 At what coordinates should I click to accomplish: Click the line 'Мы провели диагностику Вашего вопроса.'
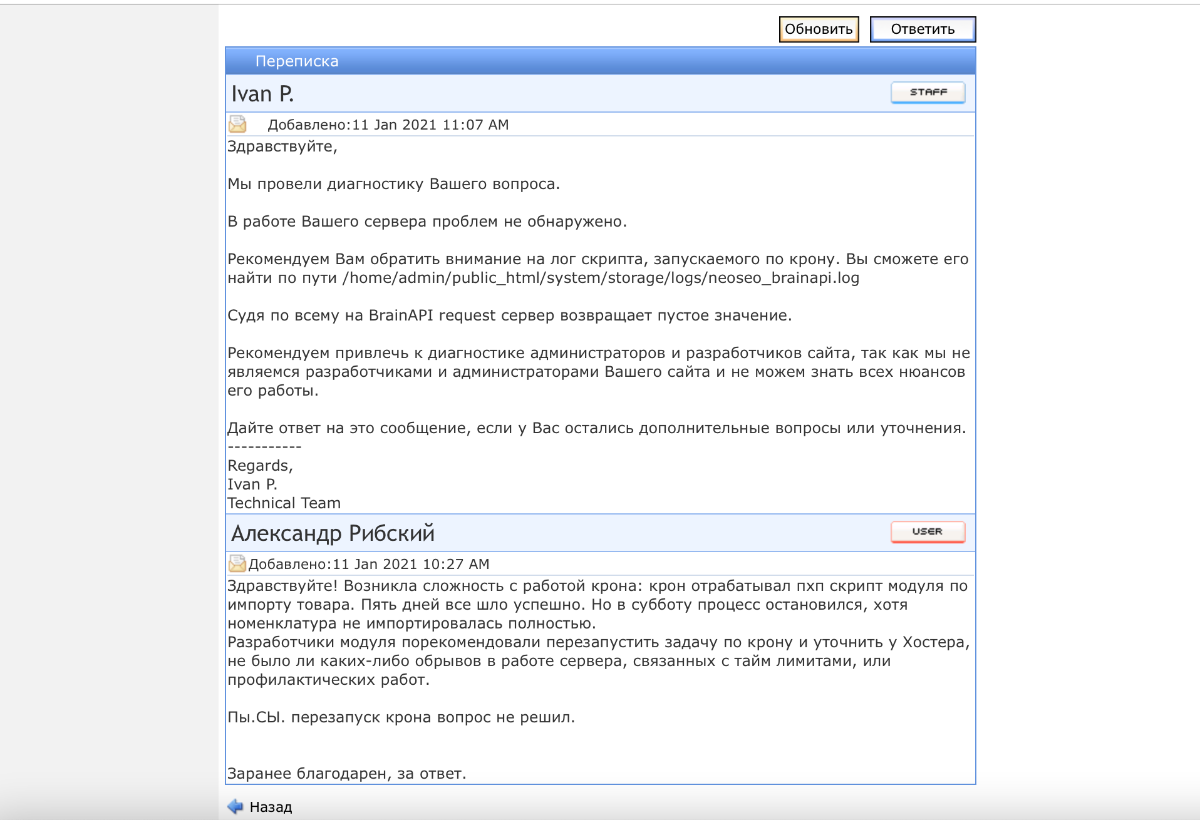point(394,184)
